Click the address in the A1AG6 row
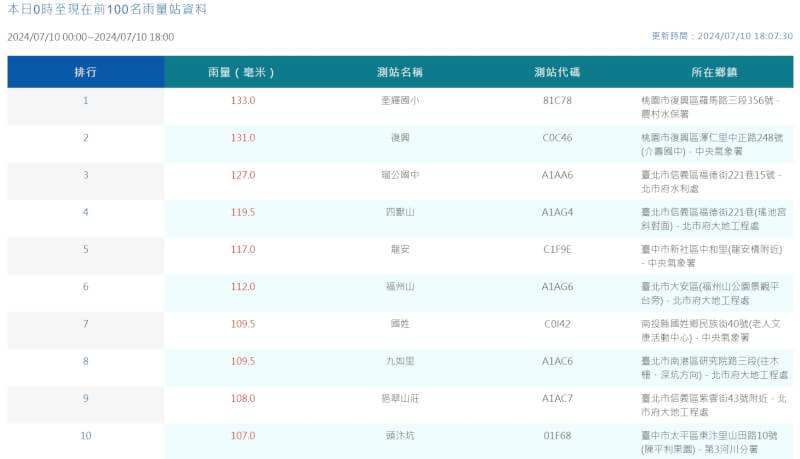This screenshot has width=800, height=459. 710,293
